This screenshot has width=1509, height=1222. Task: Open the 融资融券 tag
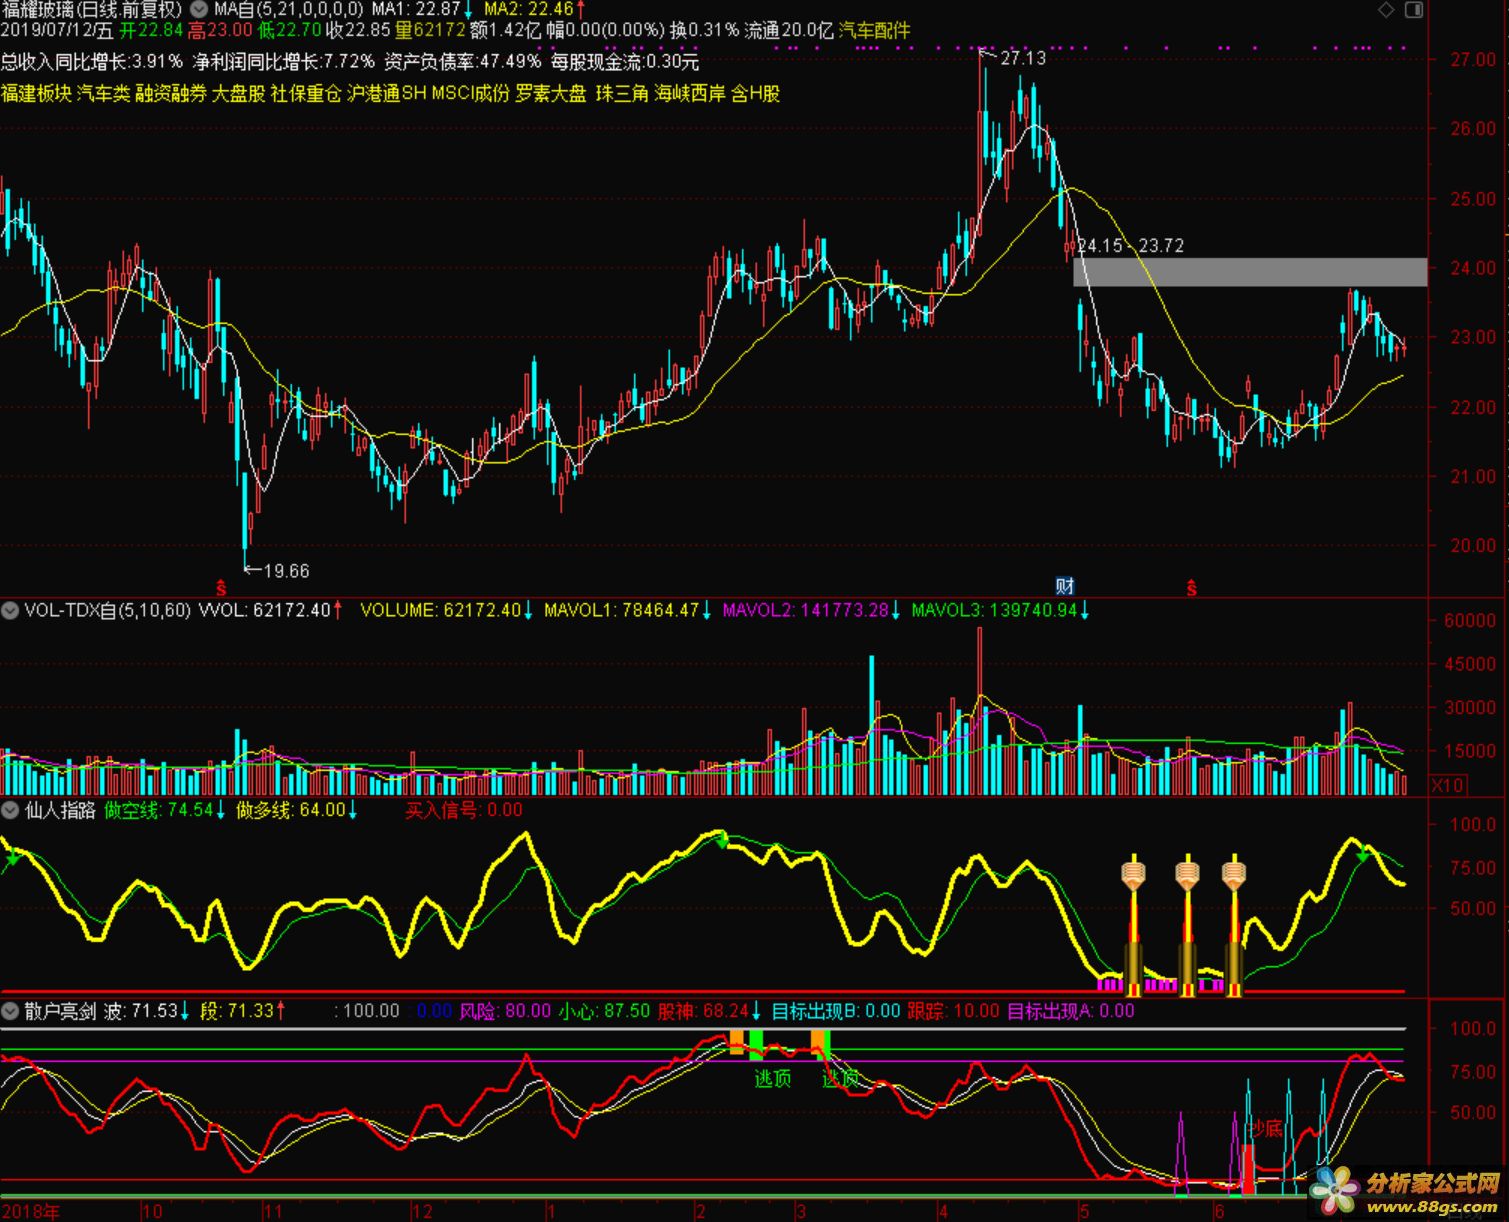tap(171, 94)
